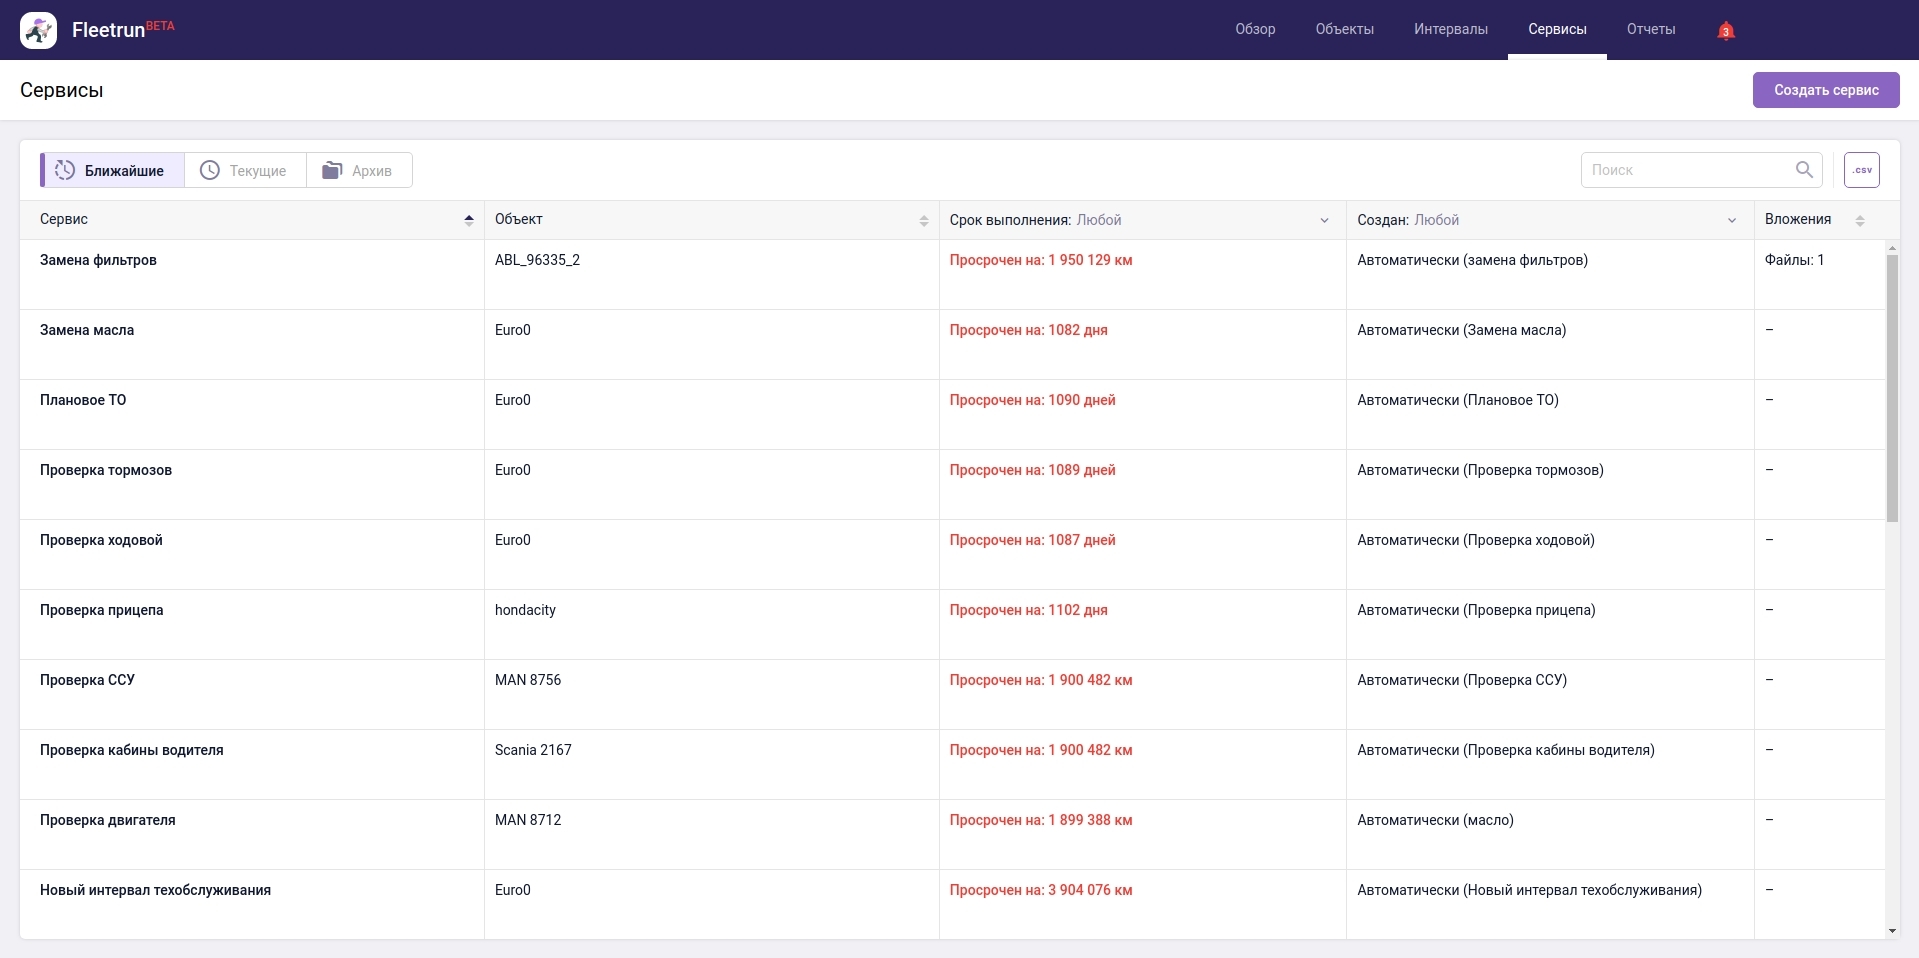Open the Обзор menu item

click(x=1255, y=29)
